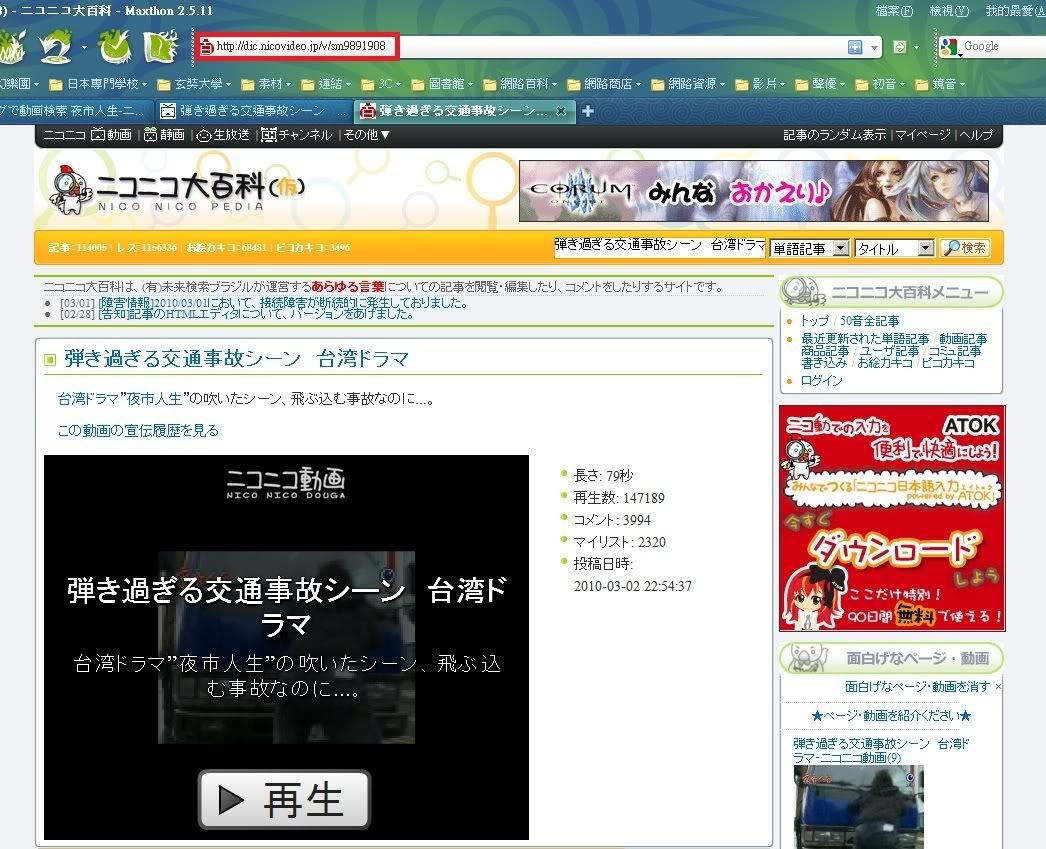
Task: Click the green book toolbar icon
Action: (161, 47)
